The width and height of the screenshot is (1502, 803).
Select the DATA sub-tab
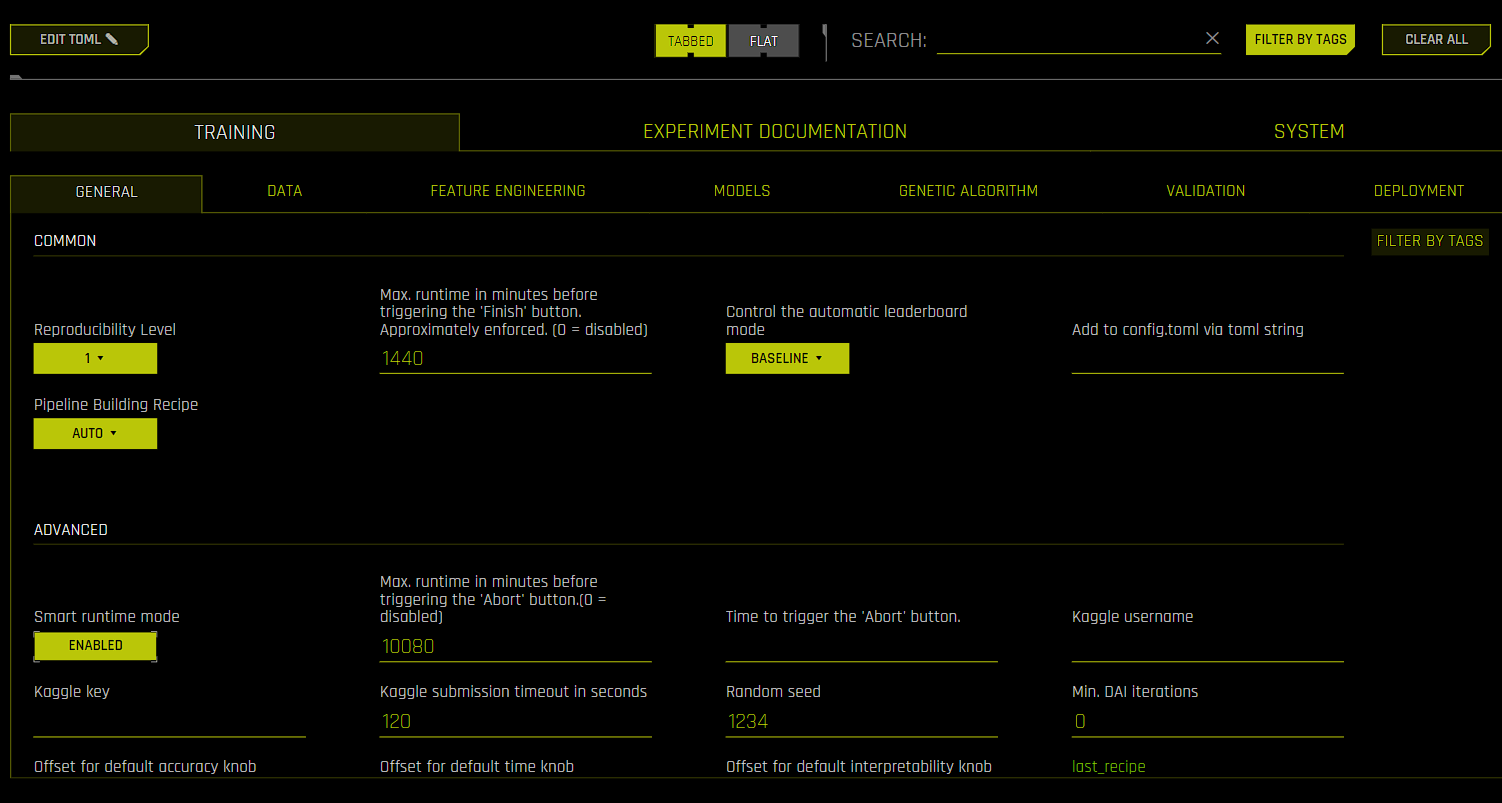(284, 190)
